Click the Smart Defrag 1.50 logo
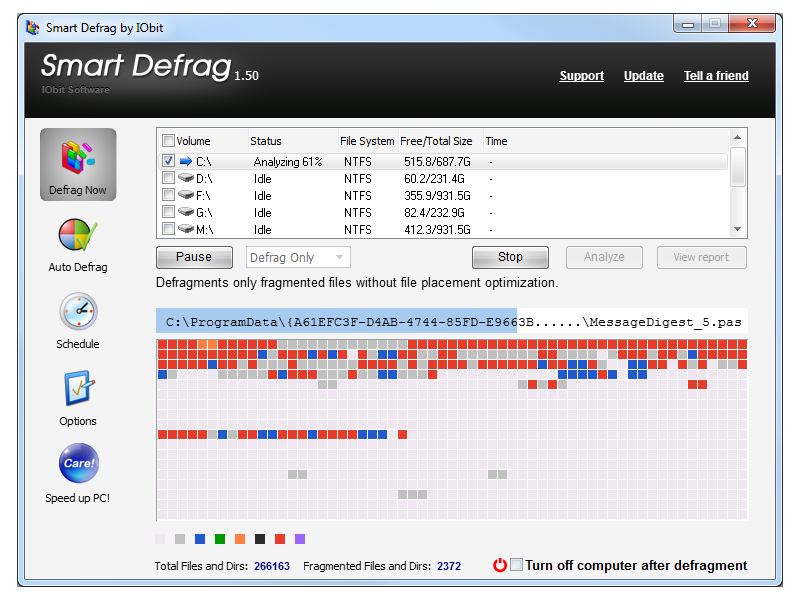Viewport: 800px width, 600px height. (150, 67)
